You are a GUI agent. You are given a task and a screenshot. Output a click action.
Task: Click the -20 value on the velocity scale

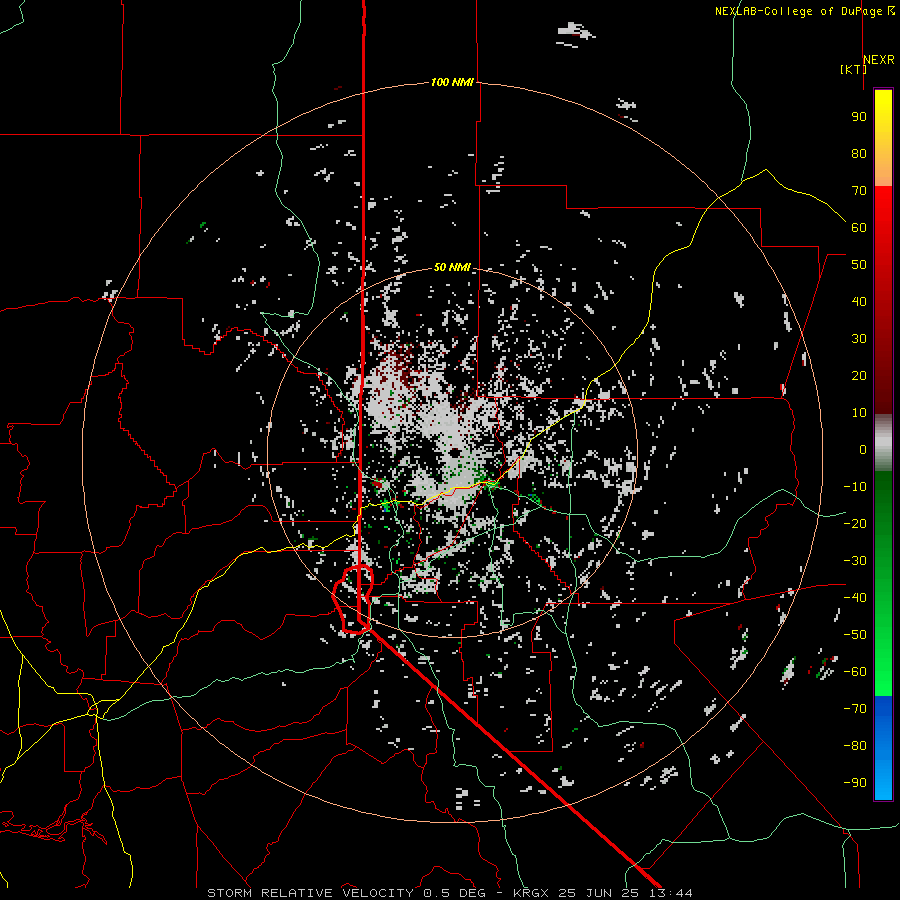tap(855, 523)
